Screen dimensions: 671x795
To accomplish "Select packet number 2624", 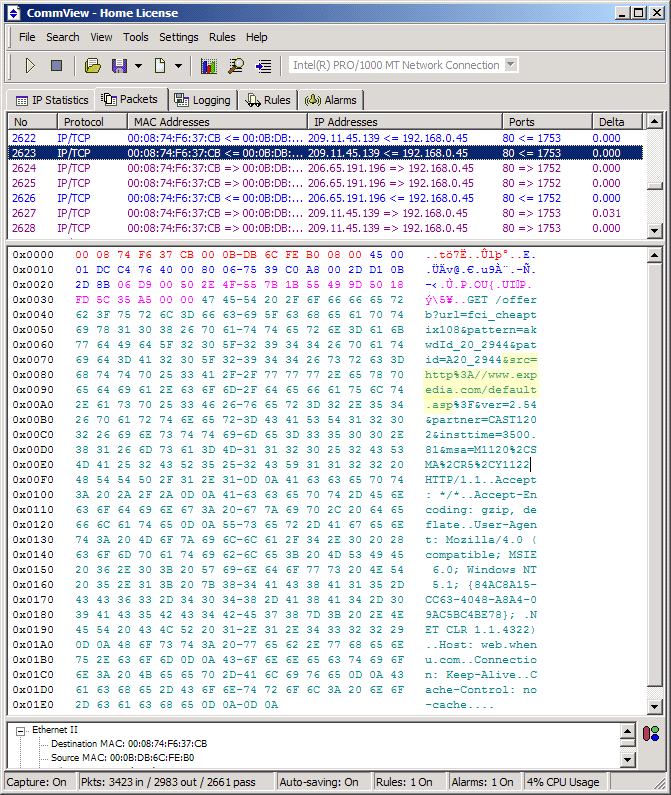I will click(x=326, y=168).
